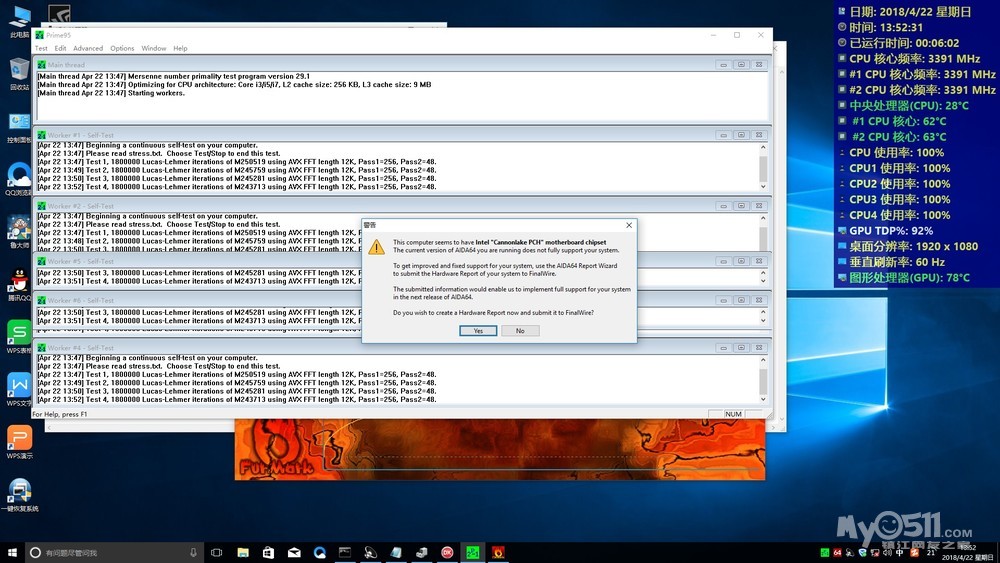Click the Cortana search box
Image resolution: width=1000 pixels, height=563 pixels.
coord(113,552)
